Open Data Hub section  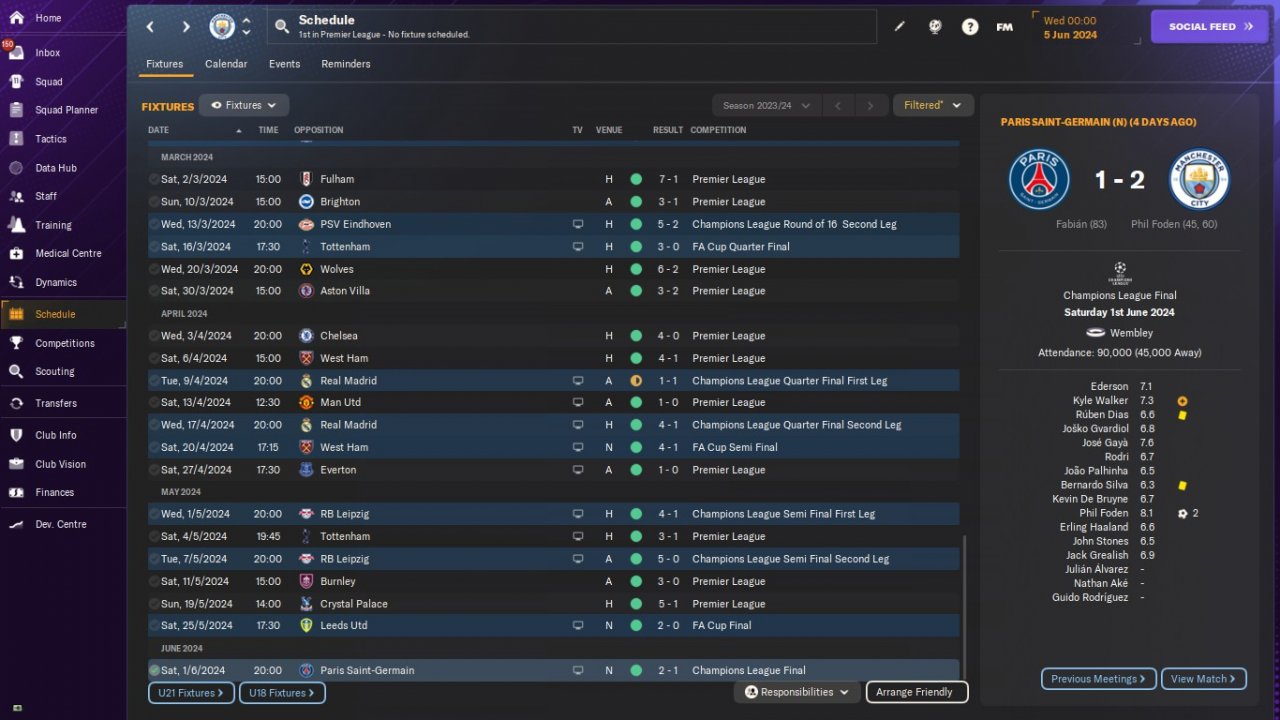[x=55, y=168]
